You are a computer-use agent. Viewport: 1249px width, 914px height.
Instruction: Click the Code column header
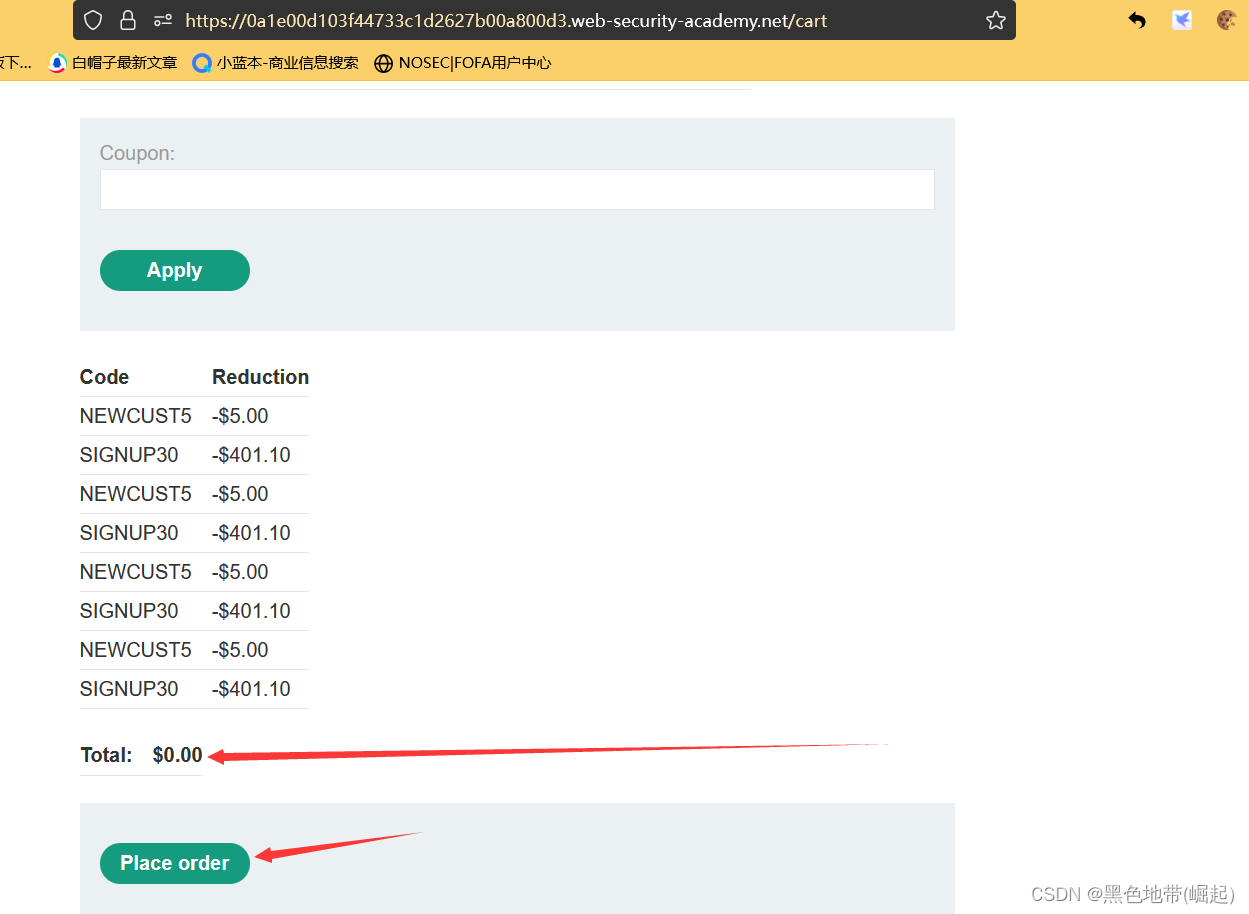(x=105, y=377)
